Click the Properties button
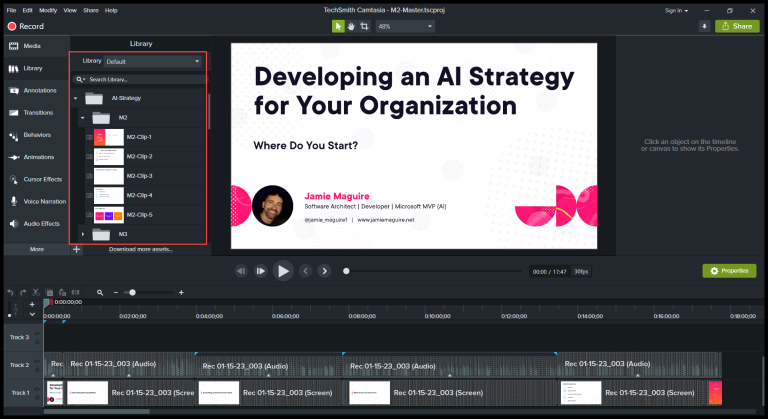768x419 pixels. pos(729,271)
